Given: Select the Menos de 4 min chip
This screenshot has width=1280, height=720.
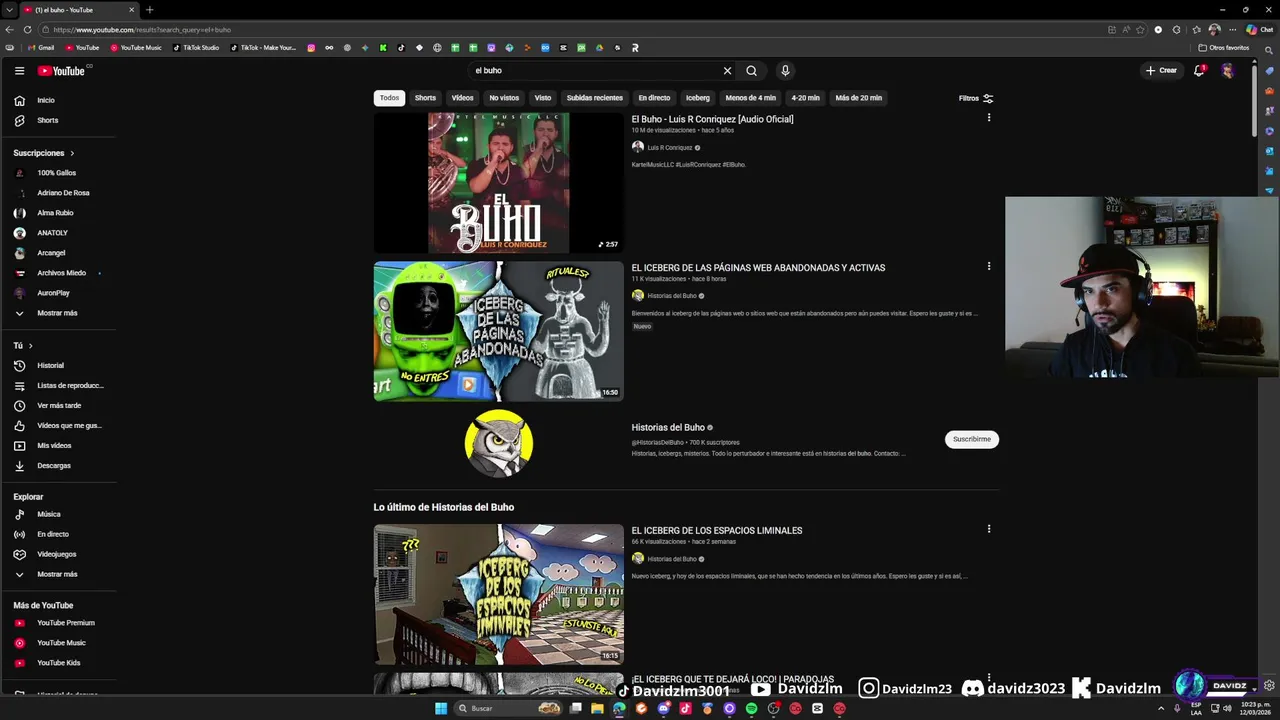Looking at the screenshot, I should tap(750, 98).
